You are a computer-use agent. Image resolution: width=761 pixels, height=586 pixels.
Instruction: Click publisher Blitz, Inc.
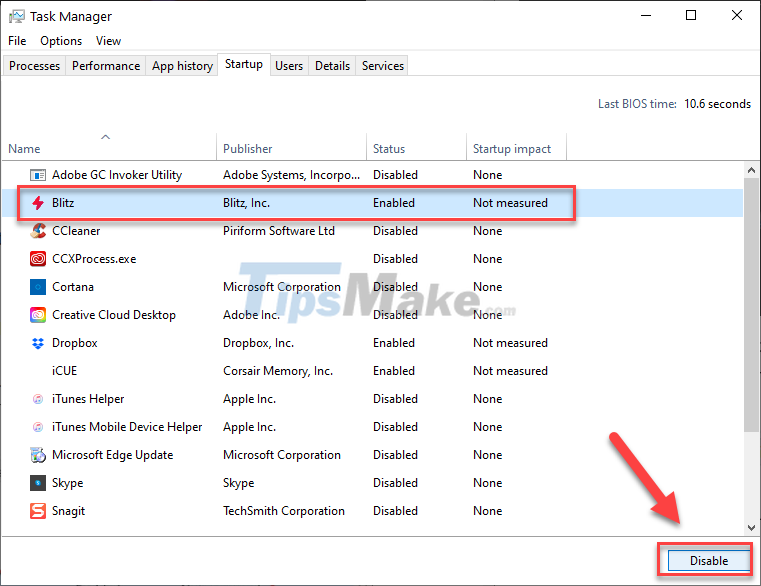247,203
